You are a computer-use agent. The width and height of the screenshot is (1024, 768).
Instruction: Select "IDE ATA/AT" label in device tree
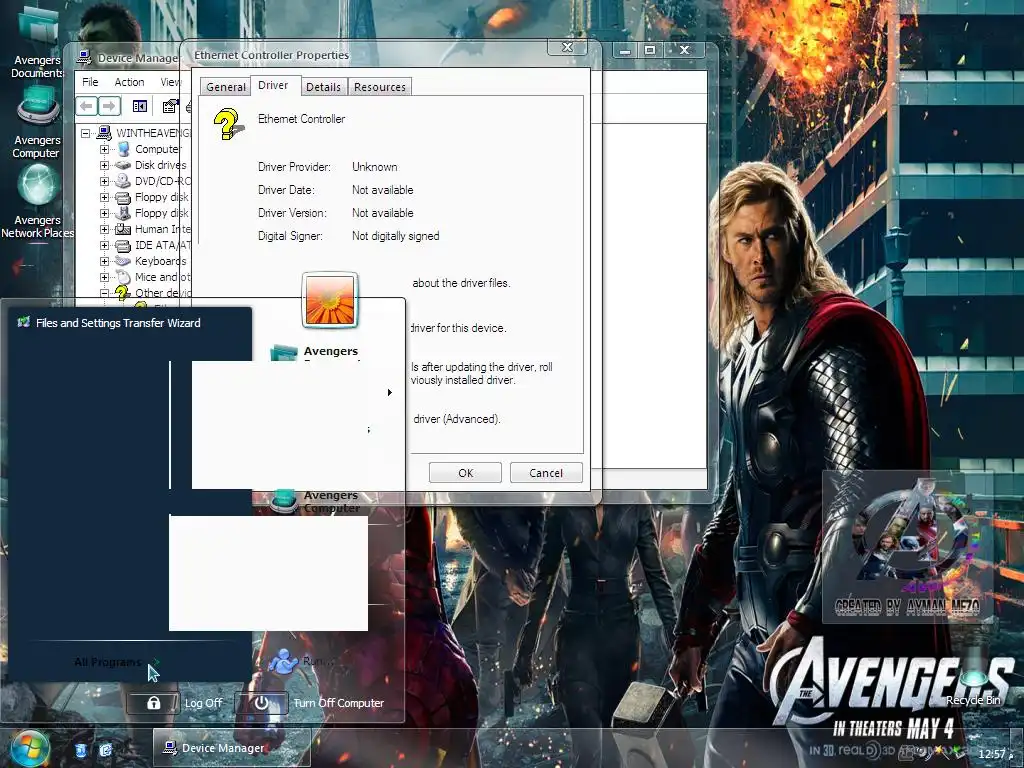pos(163,246)
